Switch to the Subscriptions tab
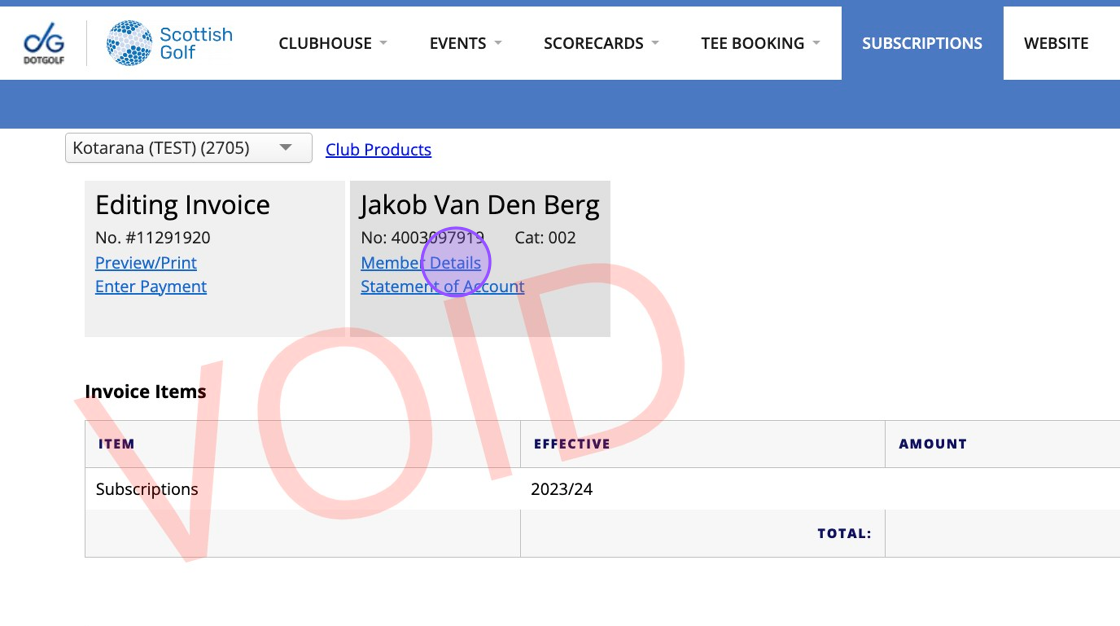The width and height of the screenshot is (1120, 626). [921, 43]
